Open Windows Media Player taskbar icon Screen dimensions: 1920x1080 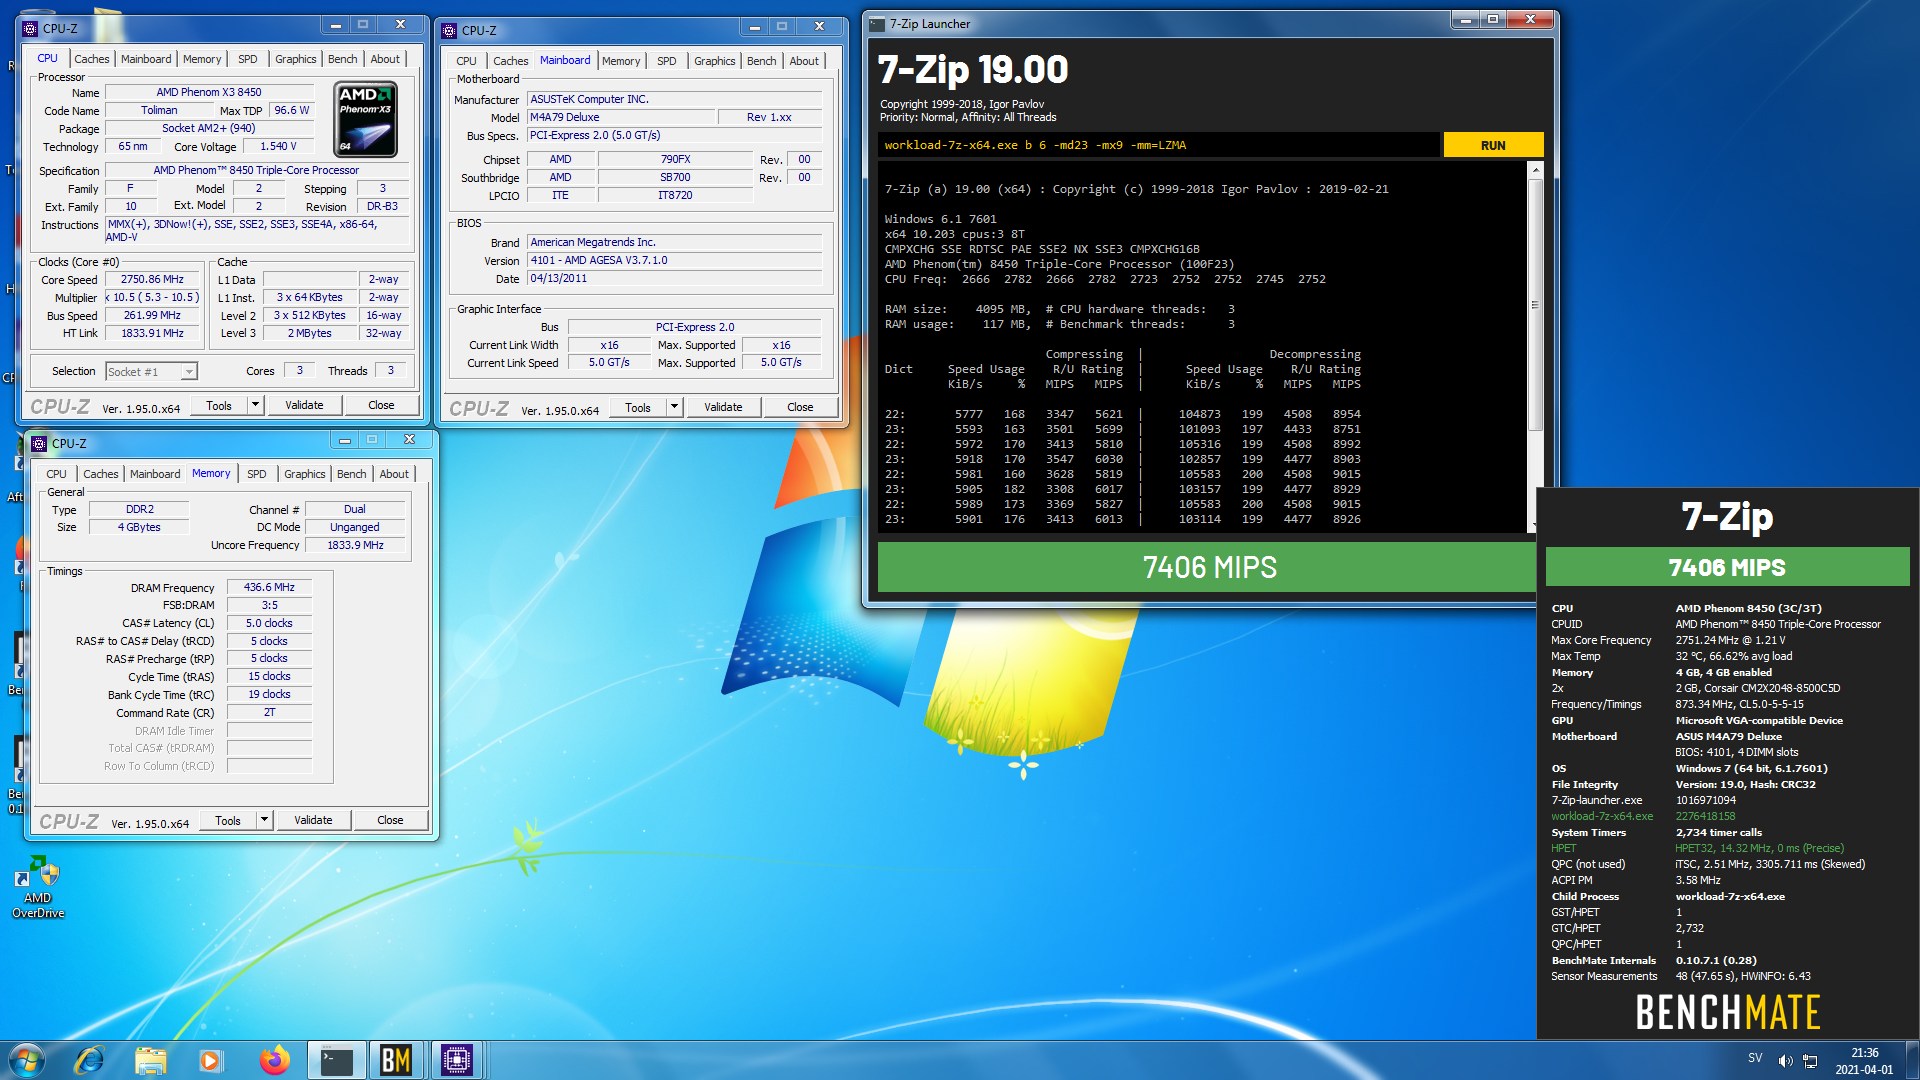click(210, 1060)
